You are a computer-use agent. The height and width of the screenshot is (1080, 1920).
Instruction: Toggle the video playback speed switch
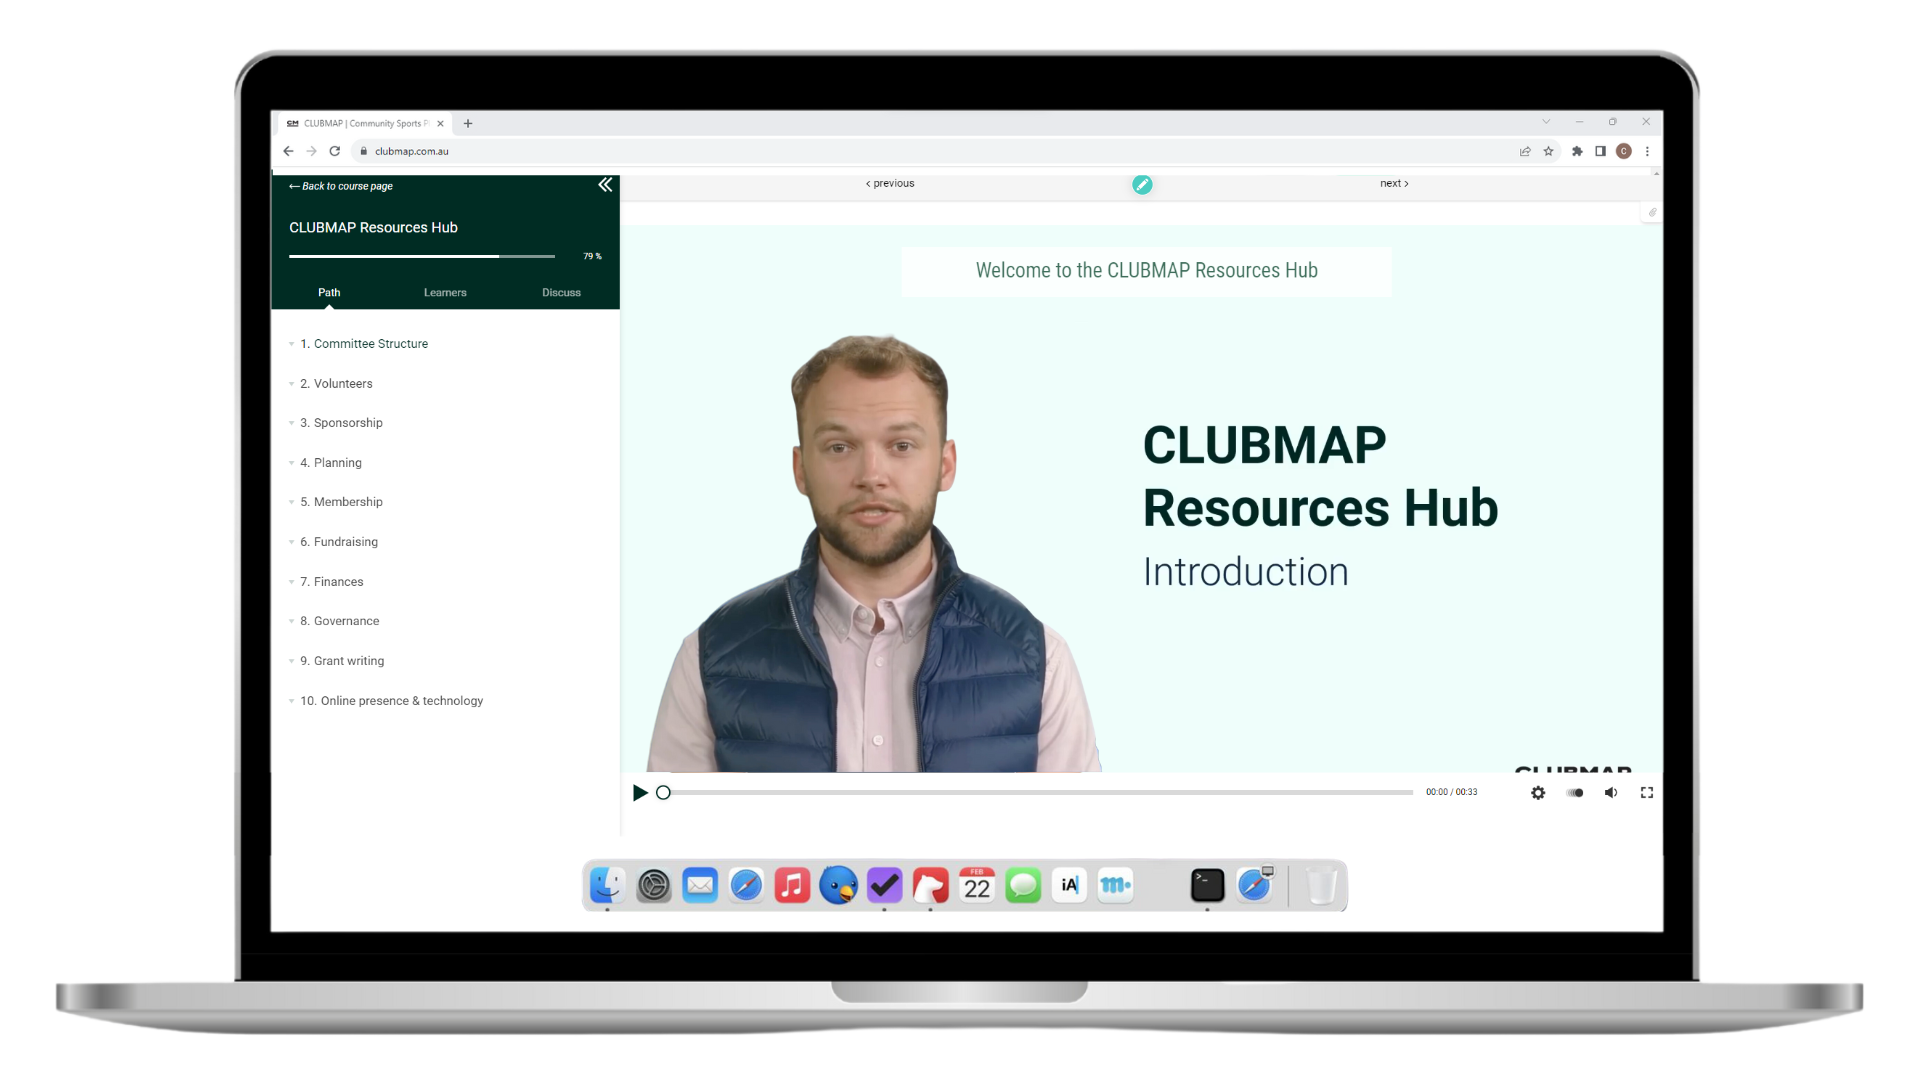(1575, 793)
